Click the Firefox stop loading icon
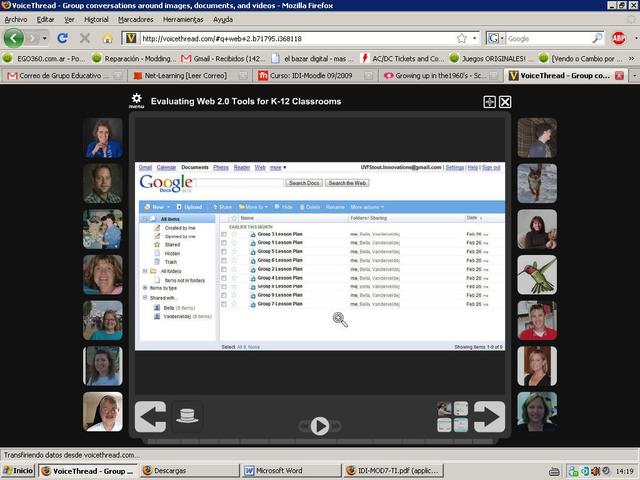The image size is (640, 480). click(x=85, y=38)
